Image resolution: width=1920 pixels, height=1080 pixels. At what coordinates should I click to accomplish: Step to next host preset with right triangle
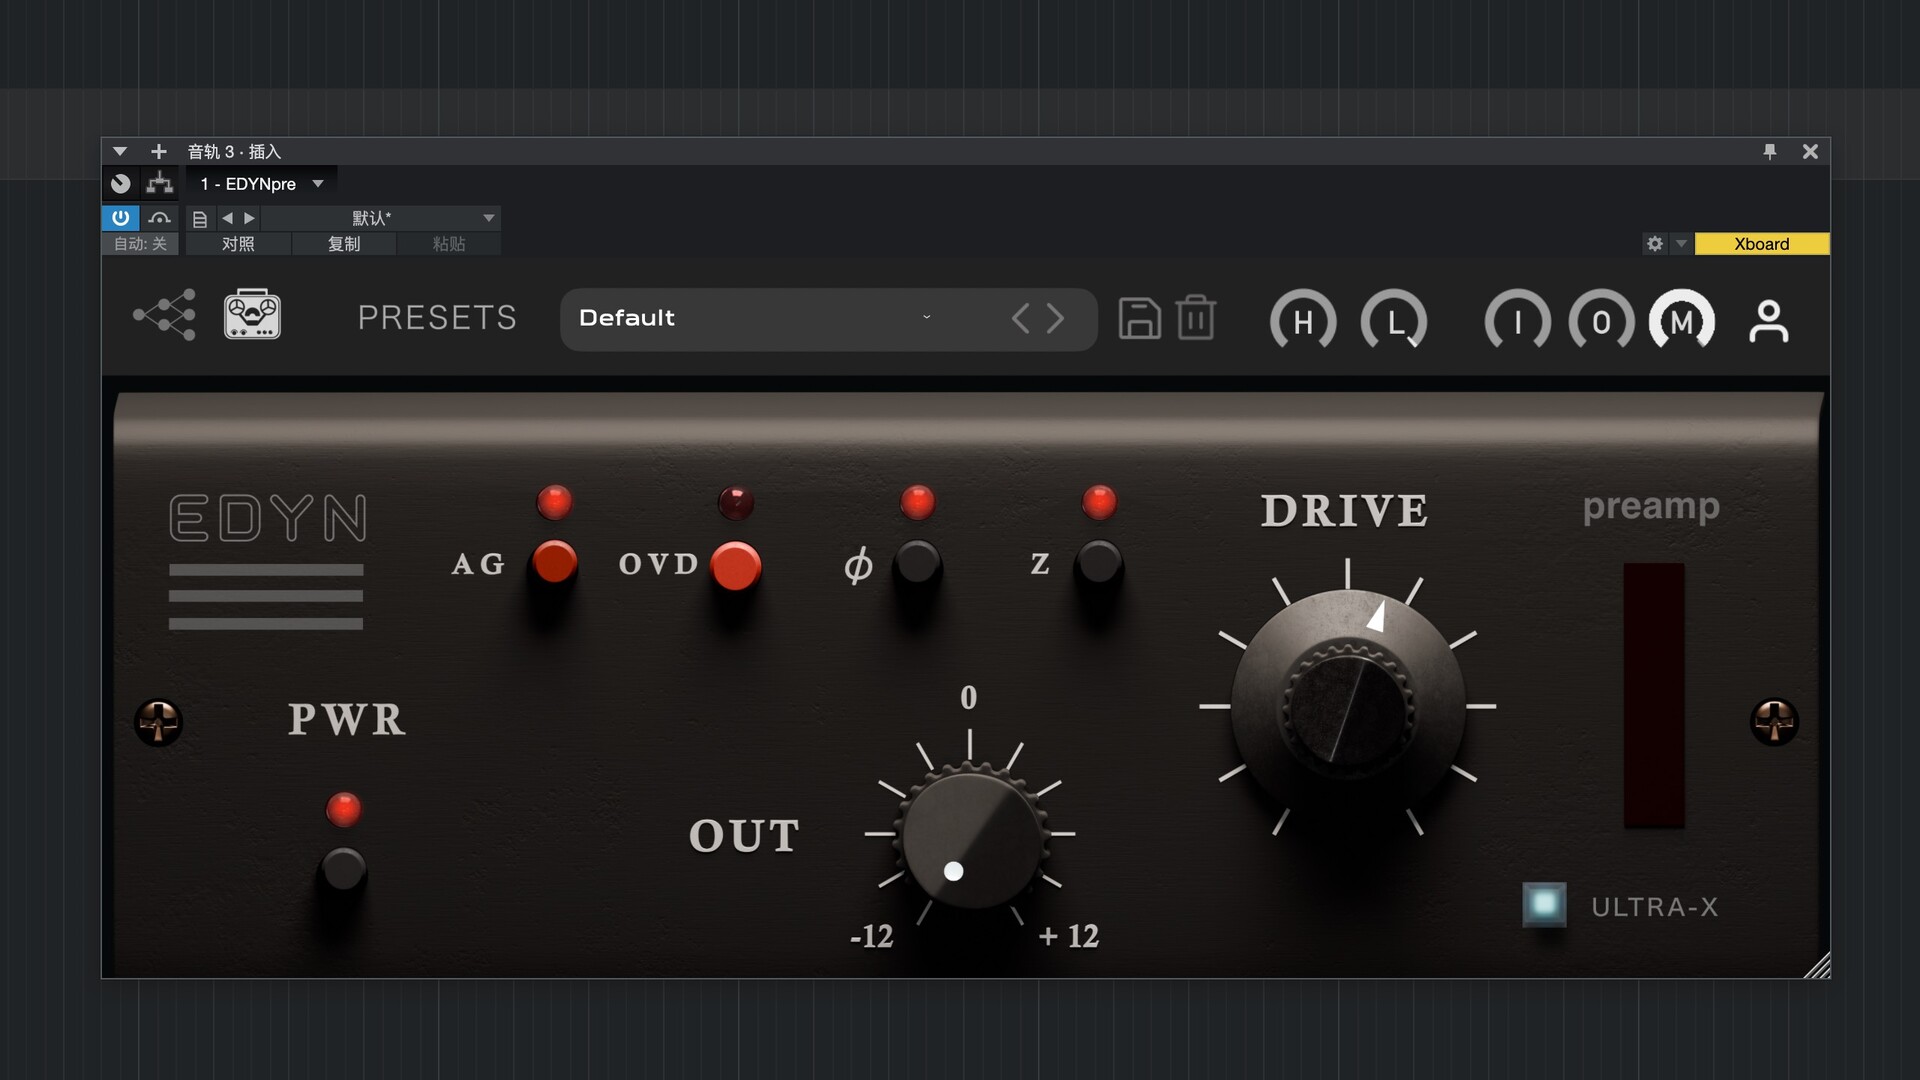[x=250, y=218]
